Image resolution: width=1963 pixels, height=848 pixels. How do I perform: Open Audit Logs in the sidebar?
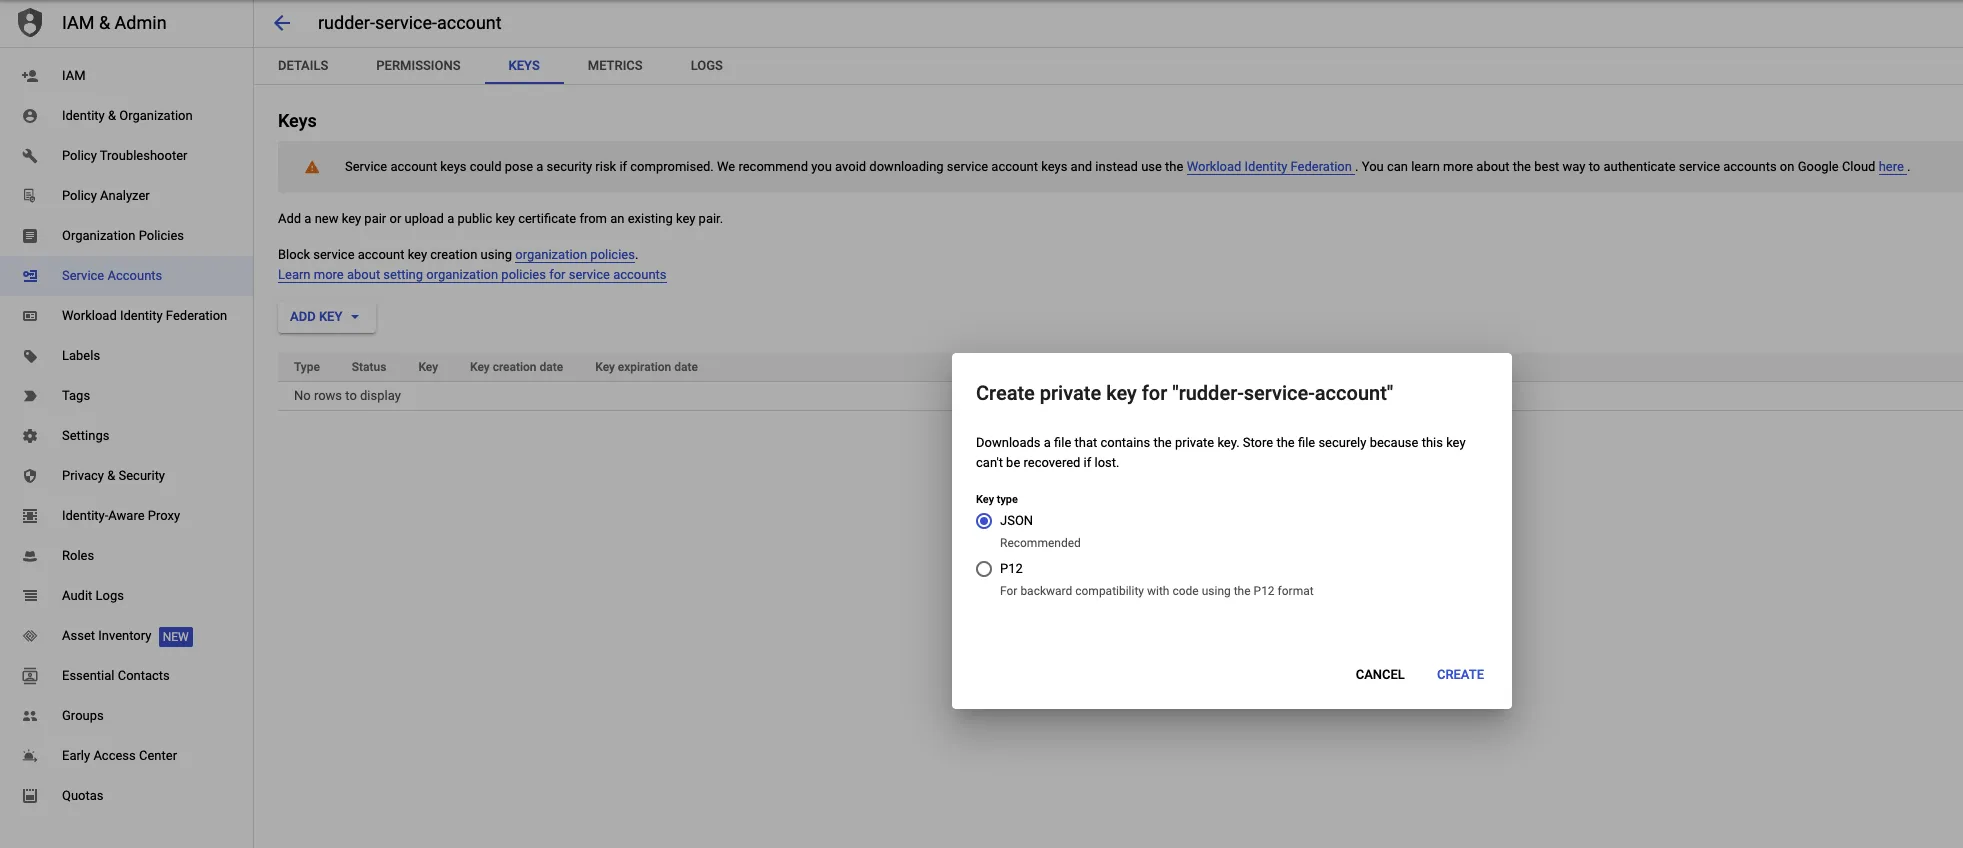93,596
